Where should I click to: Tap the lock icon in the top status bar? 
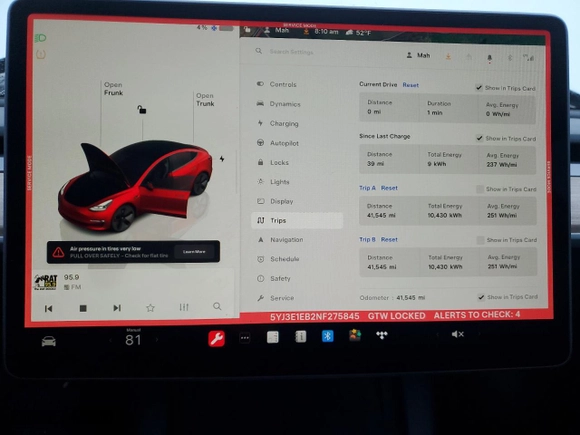(247, 30)
